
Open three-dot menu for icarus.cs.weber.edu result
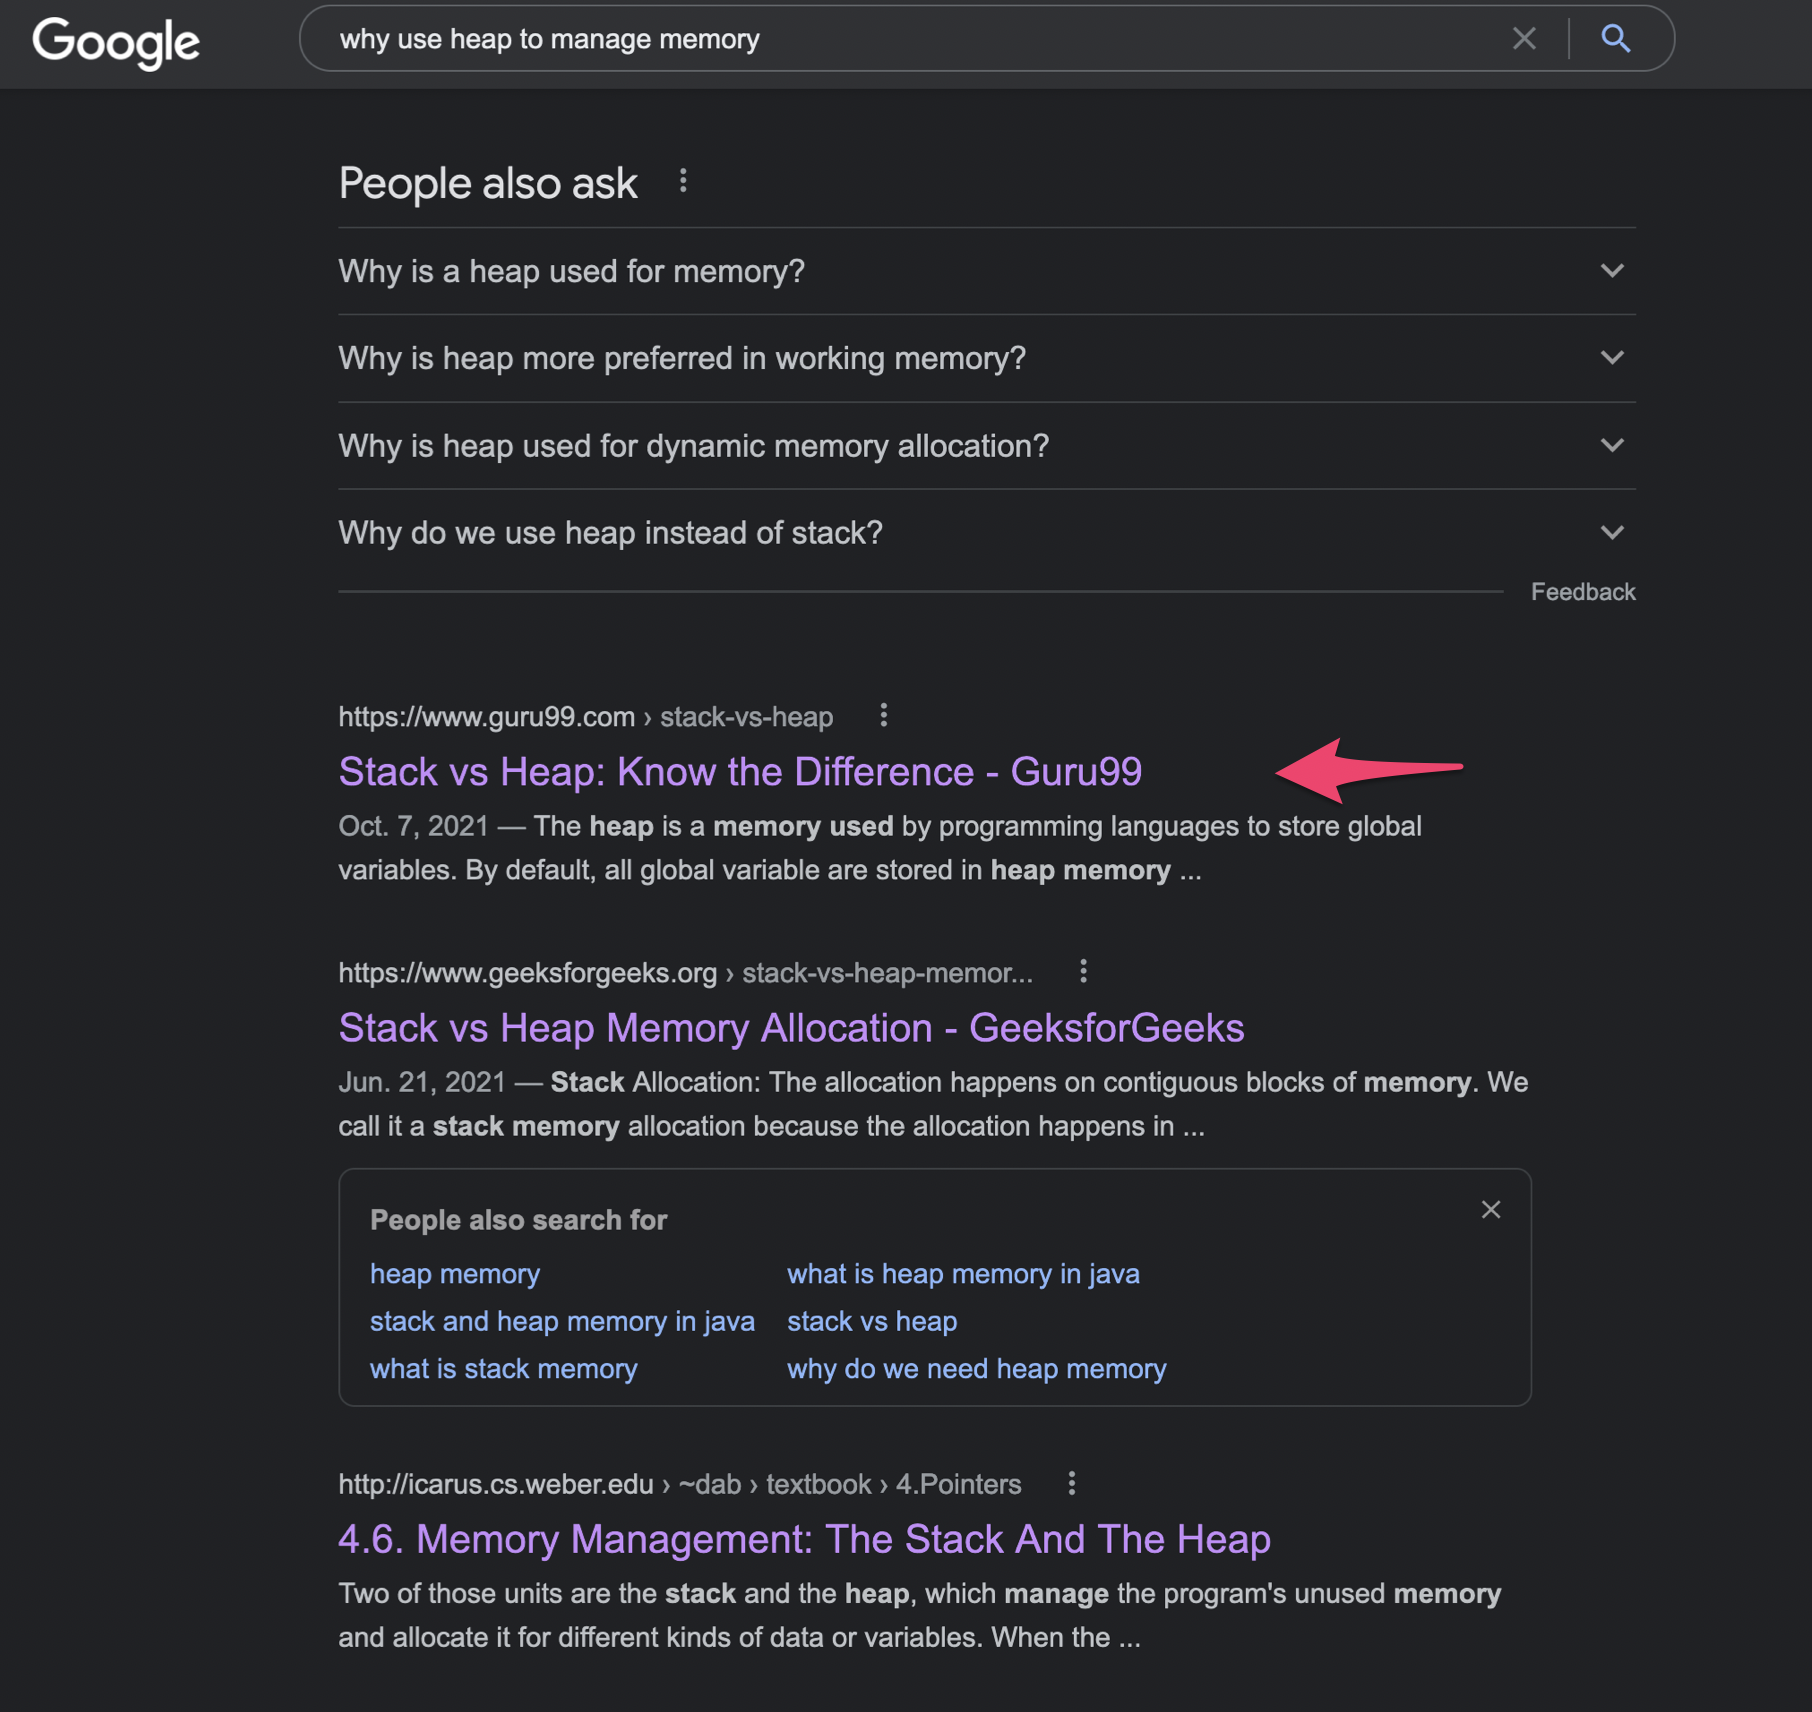(x=1071, y=1483)
